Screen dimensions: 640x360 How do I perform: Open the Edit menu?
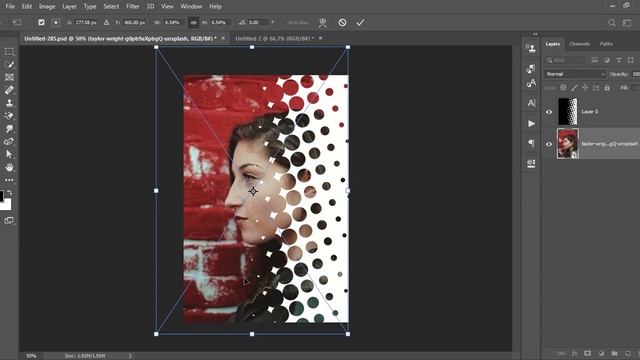click(27, 7)
